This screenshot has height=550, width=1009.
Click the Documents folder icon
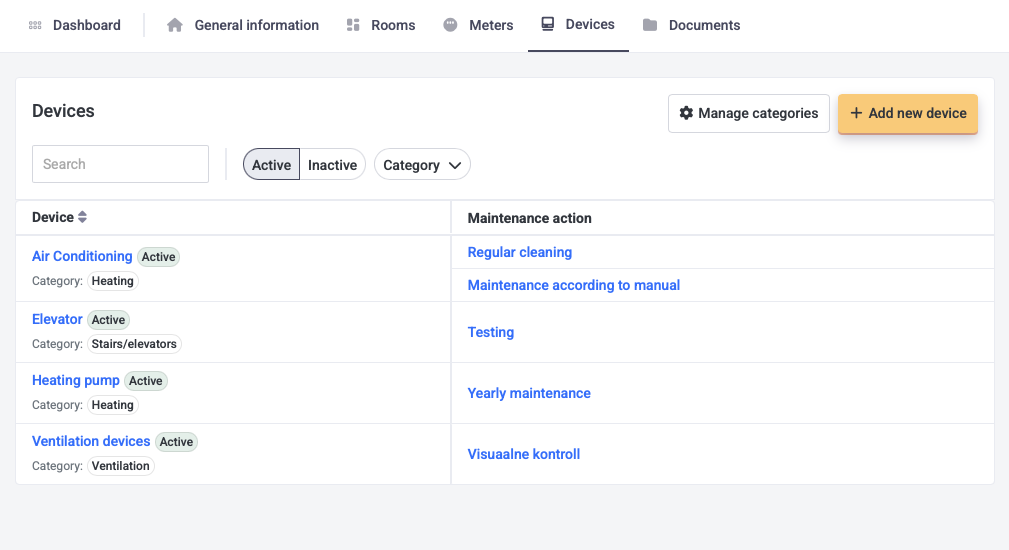[650, 25]
